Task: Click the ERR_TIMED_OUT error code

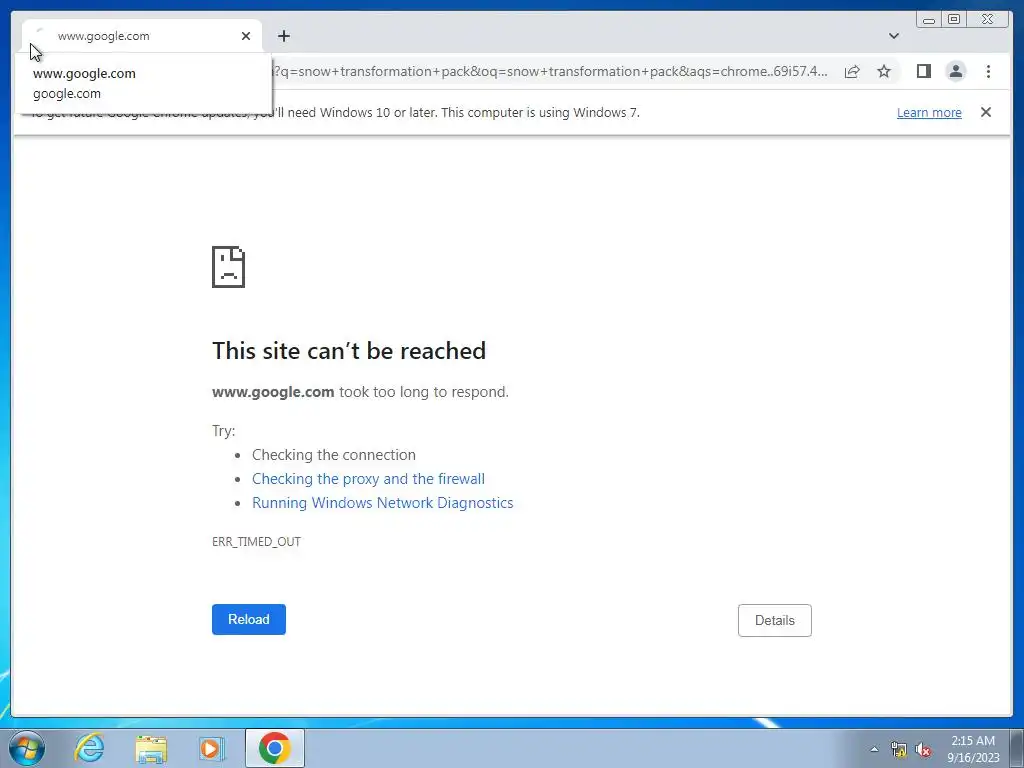Action: (256, 541)
